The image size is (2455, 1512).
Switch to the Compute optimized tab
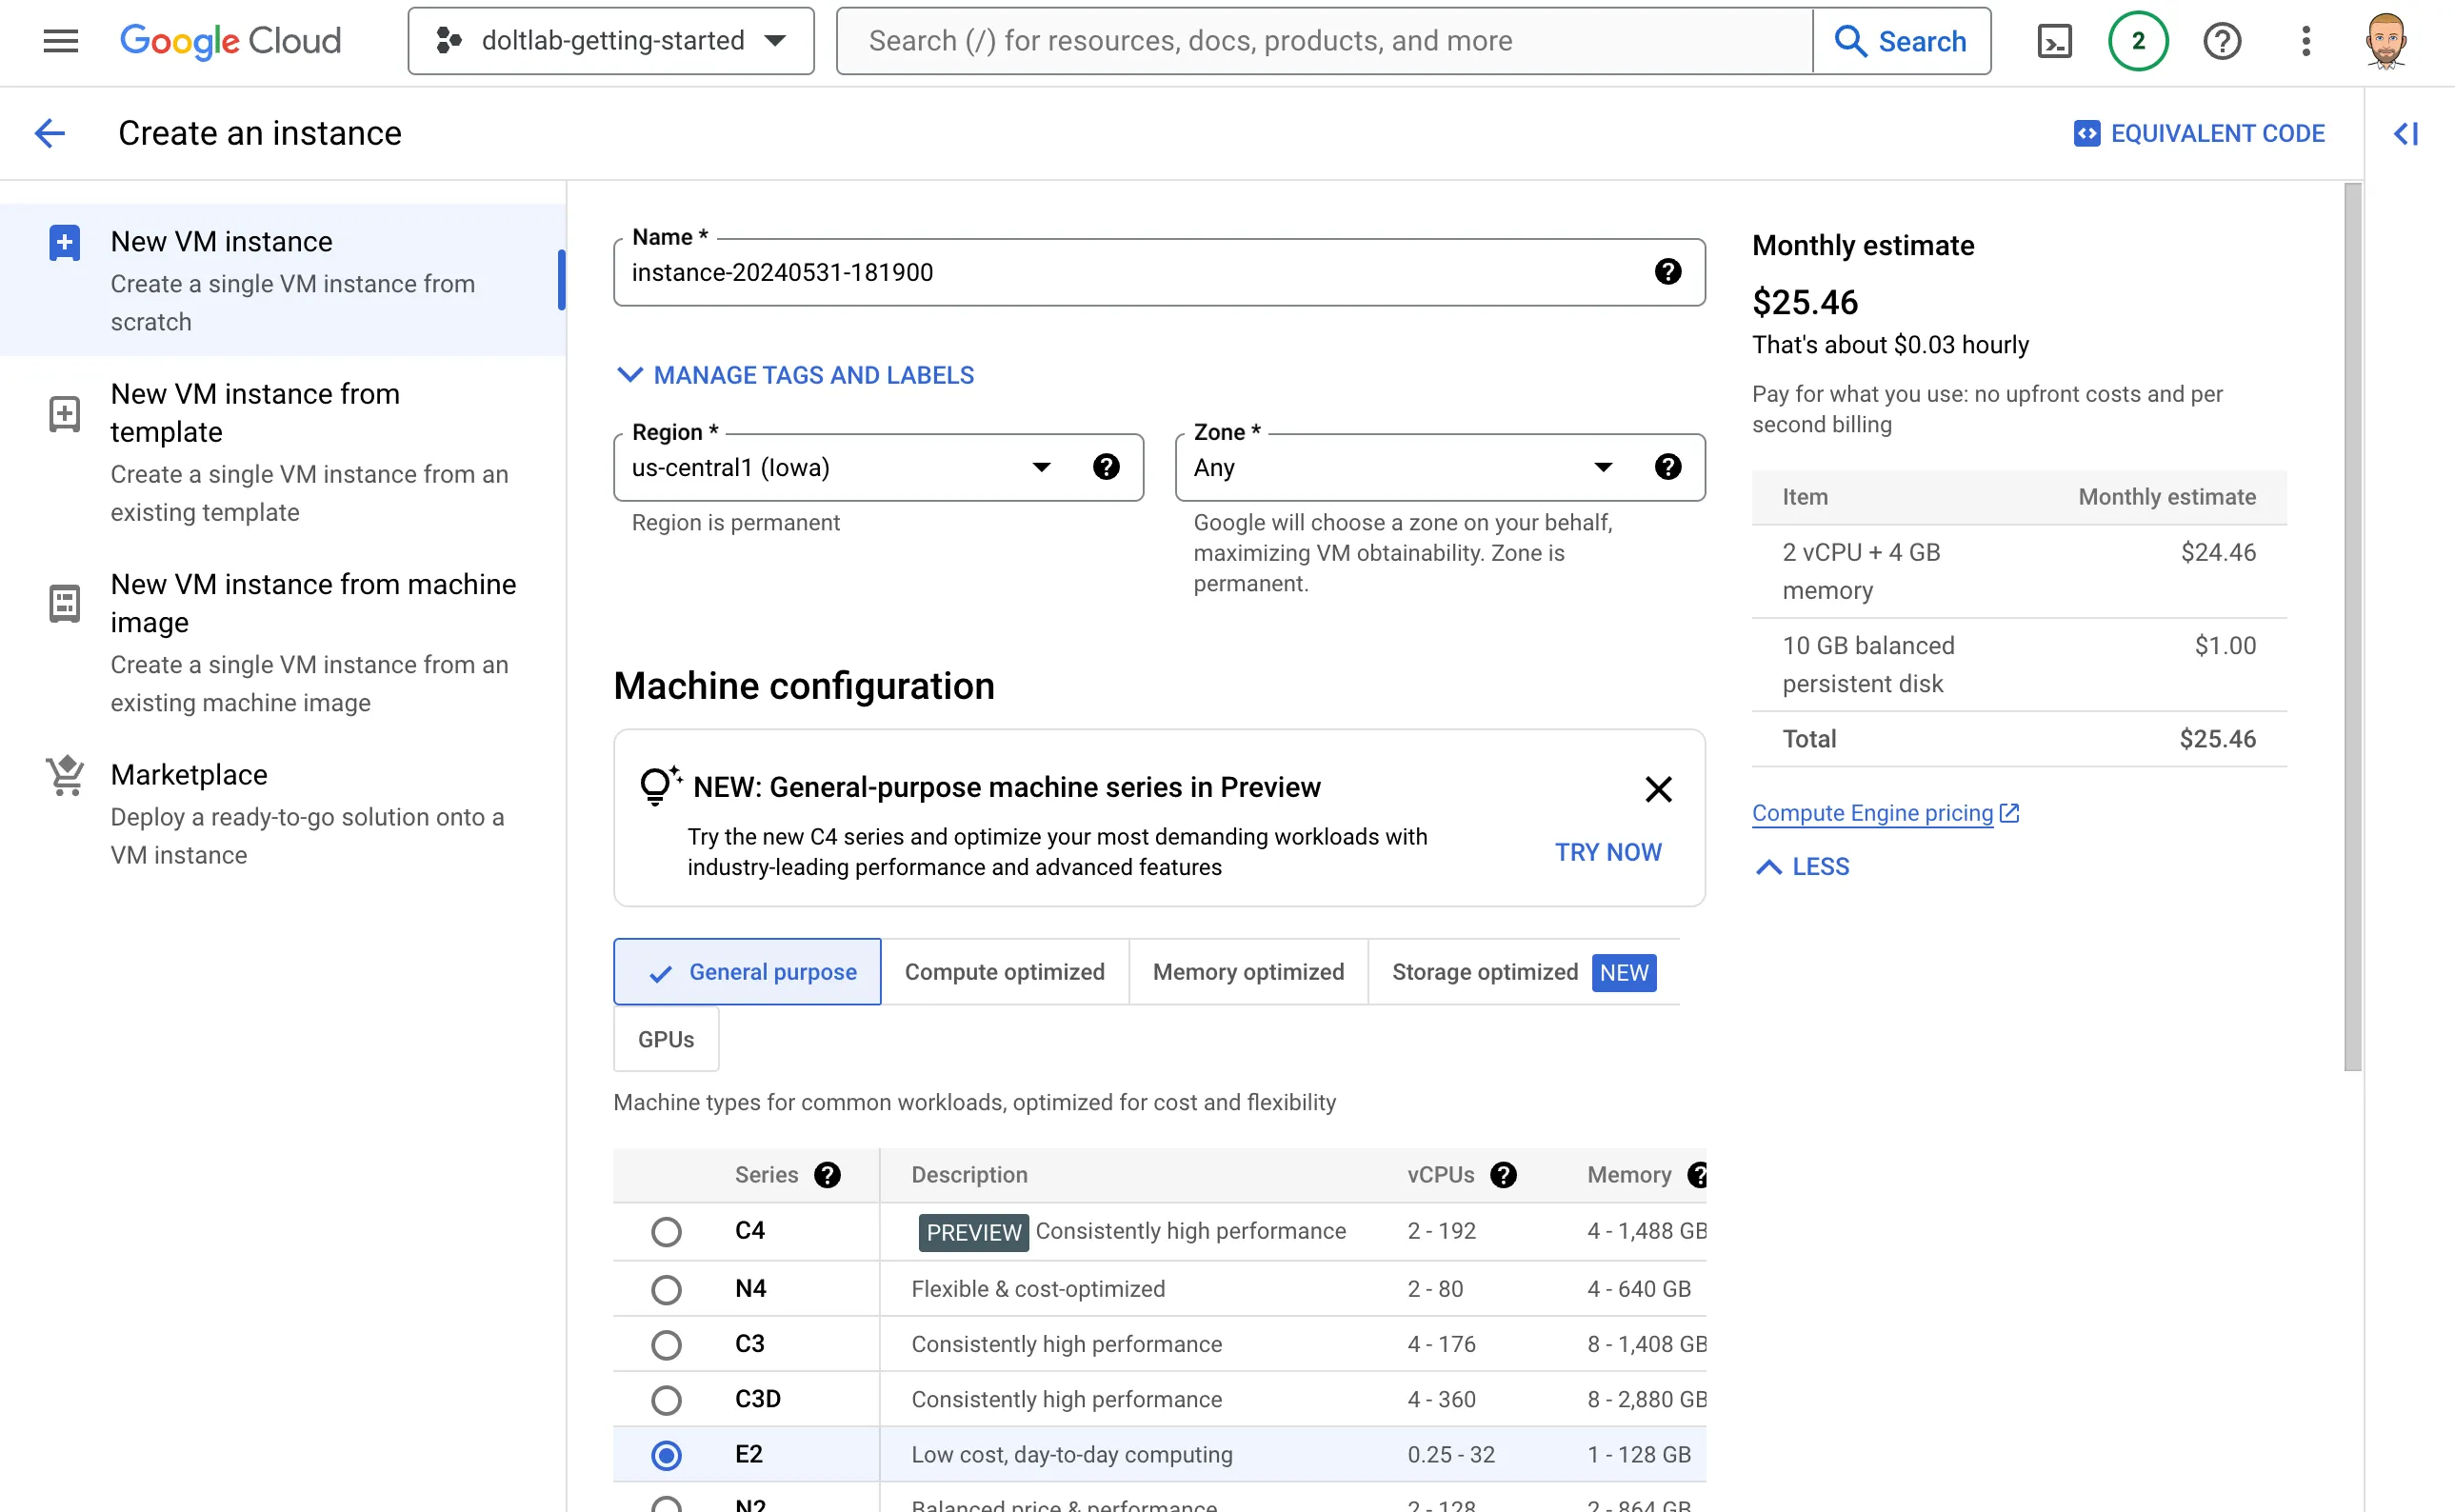[1004, 971]
